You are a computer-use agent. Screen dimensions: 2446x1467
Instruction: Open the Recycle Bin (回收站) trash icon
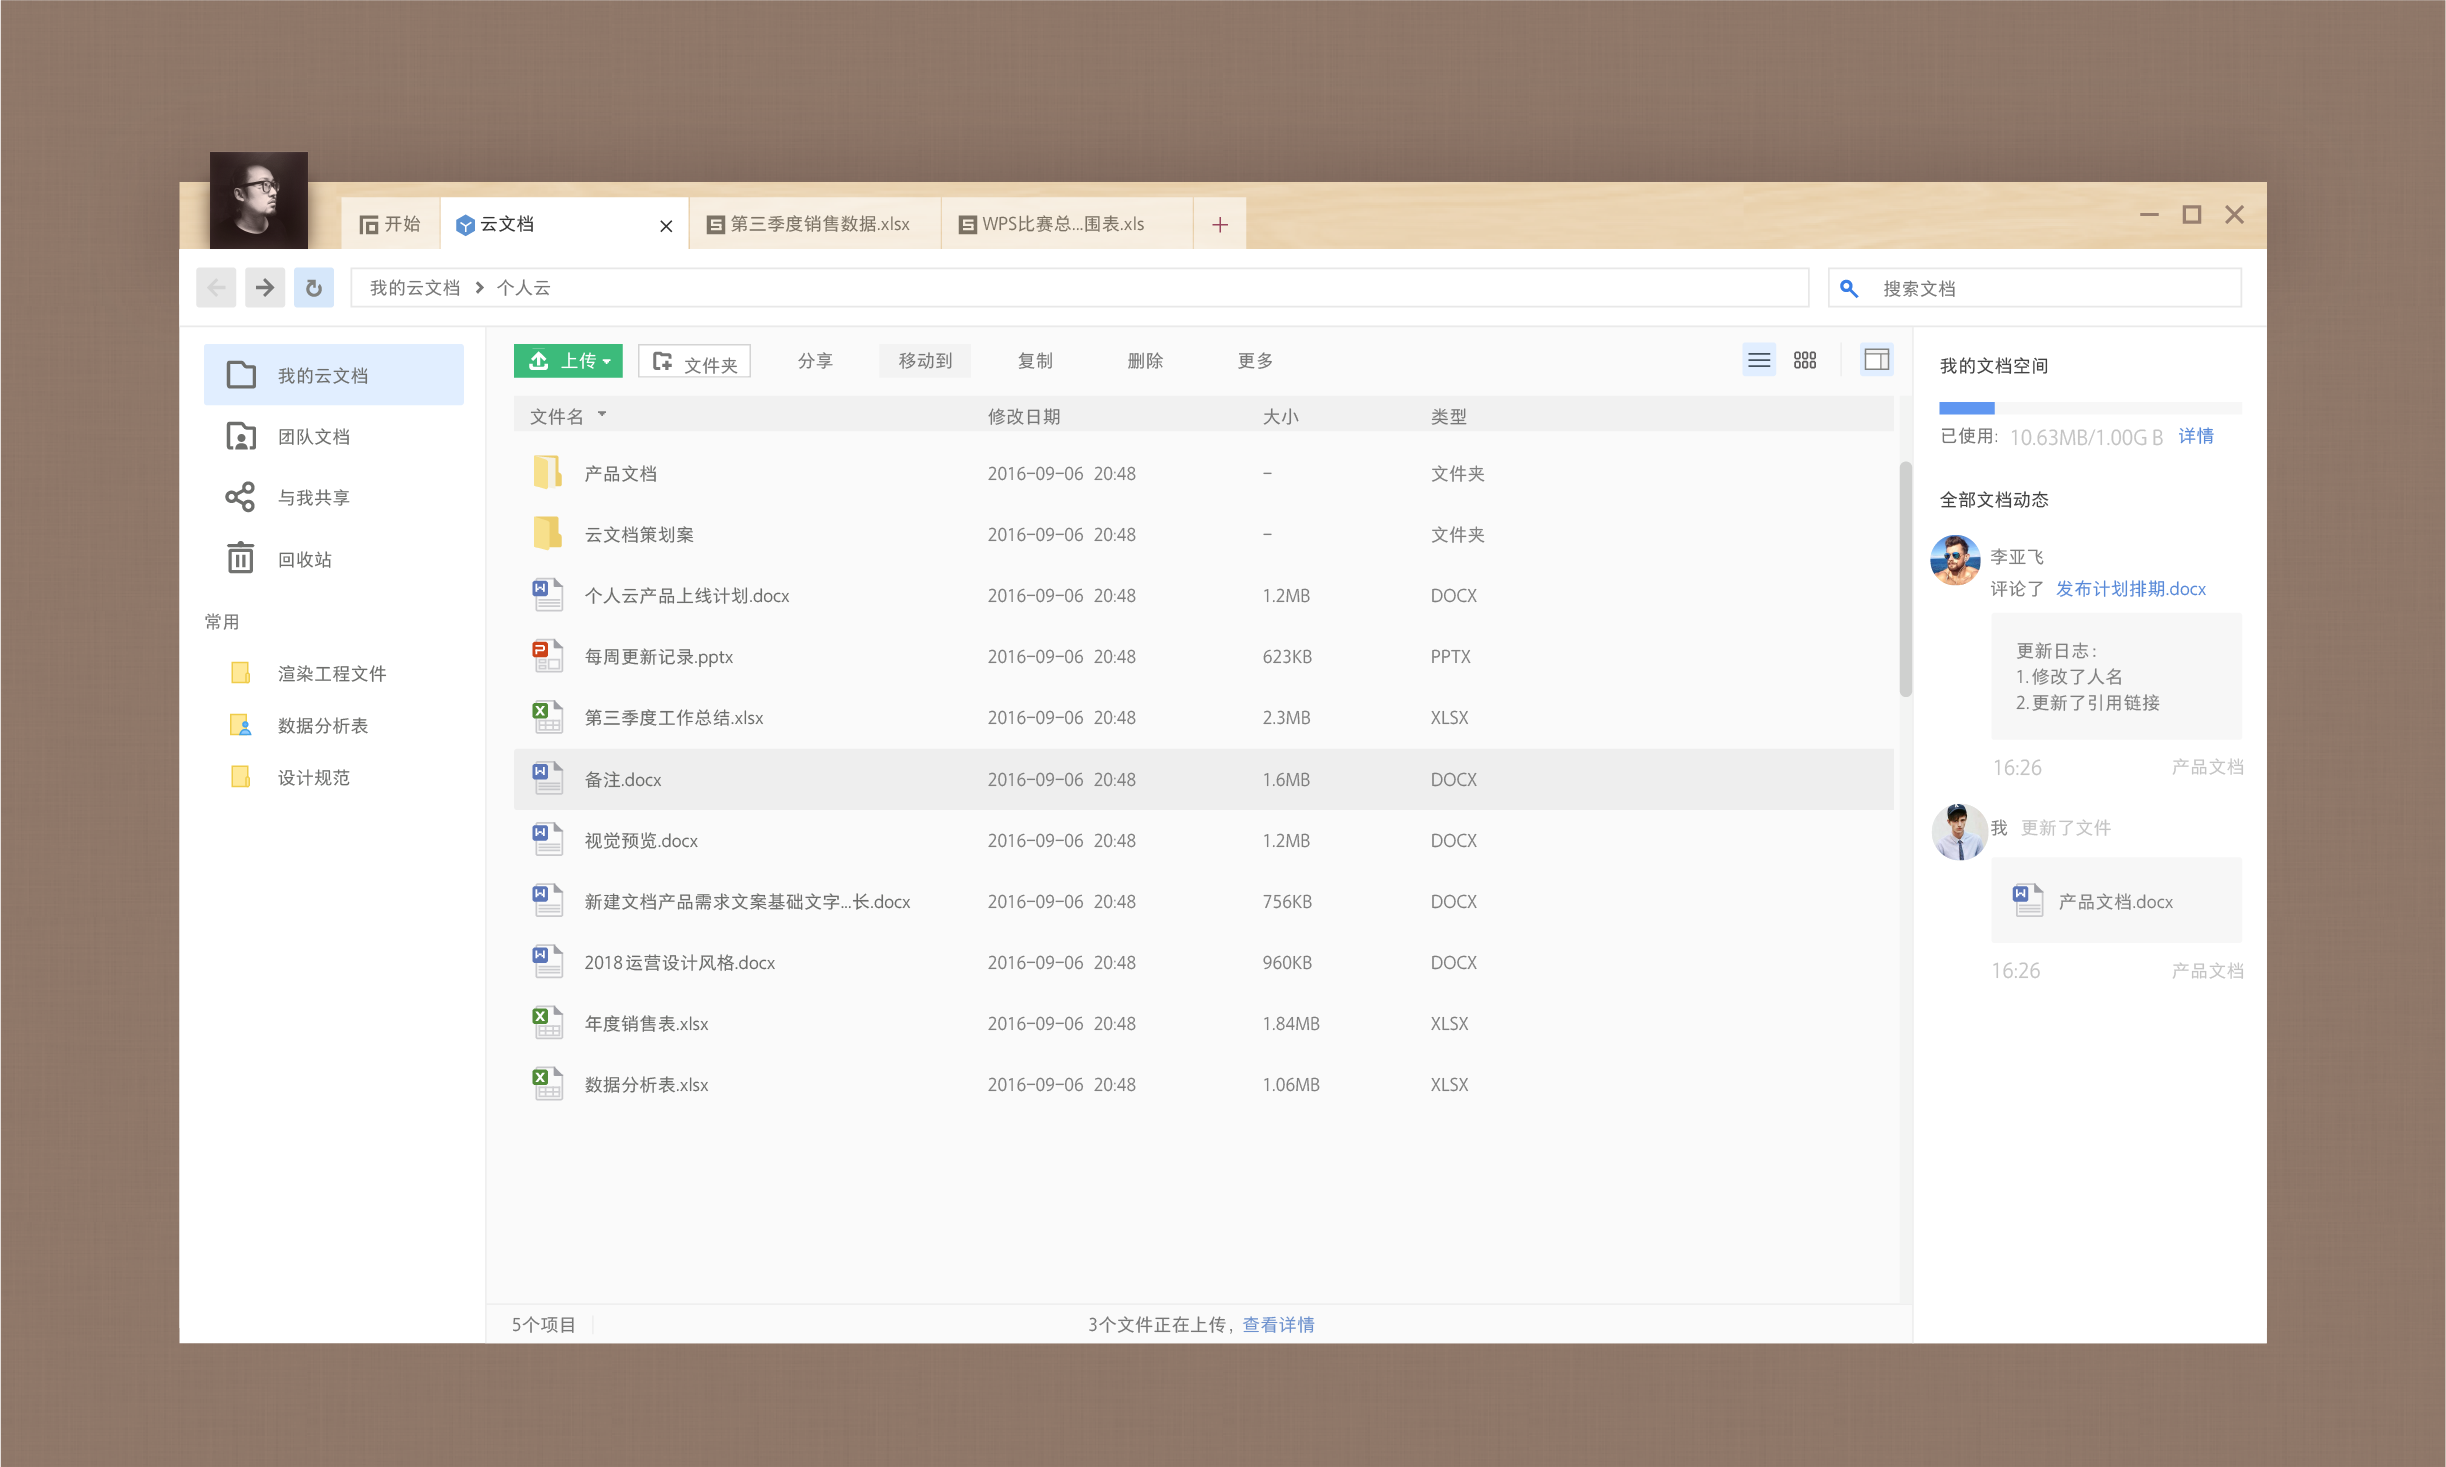[x=240, y=558]
